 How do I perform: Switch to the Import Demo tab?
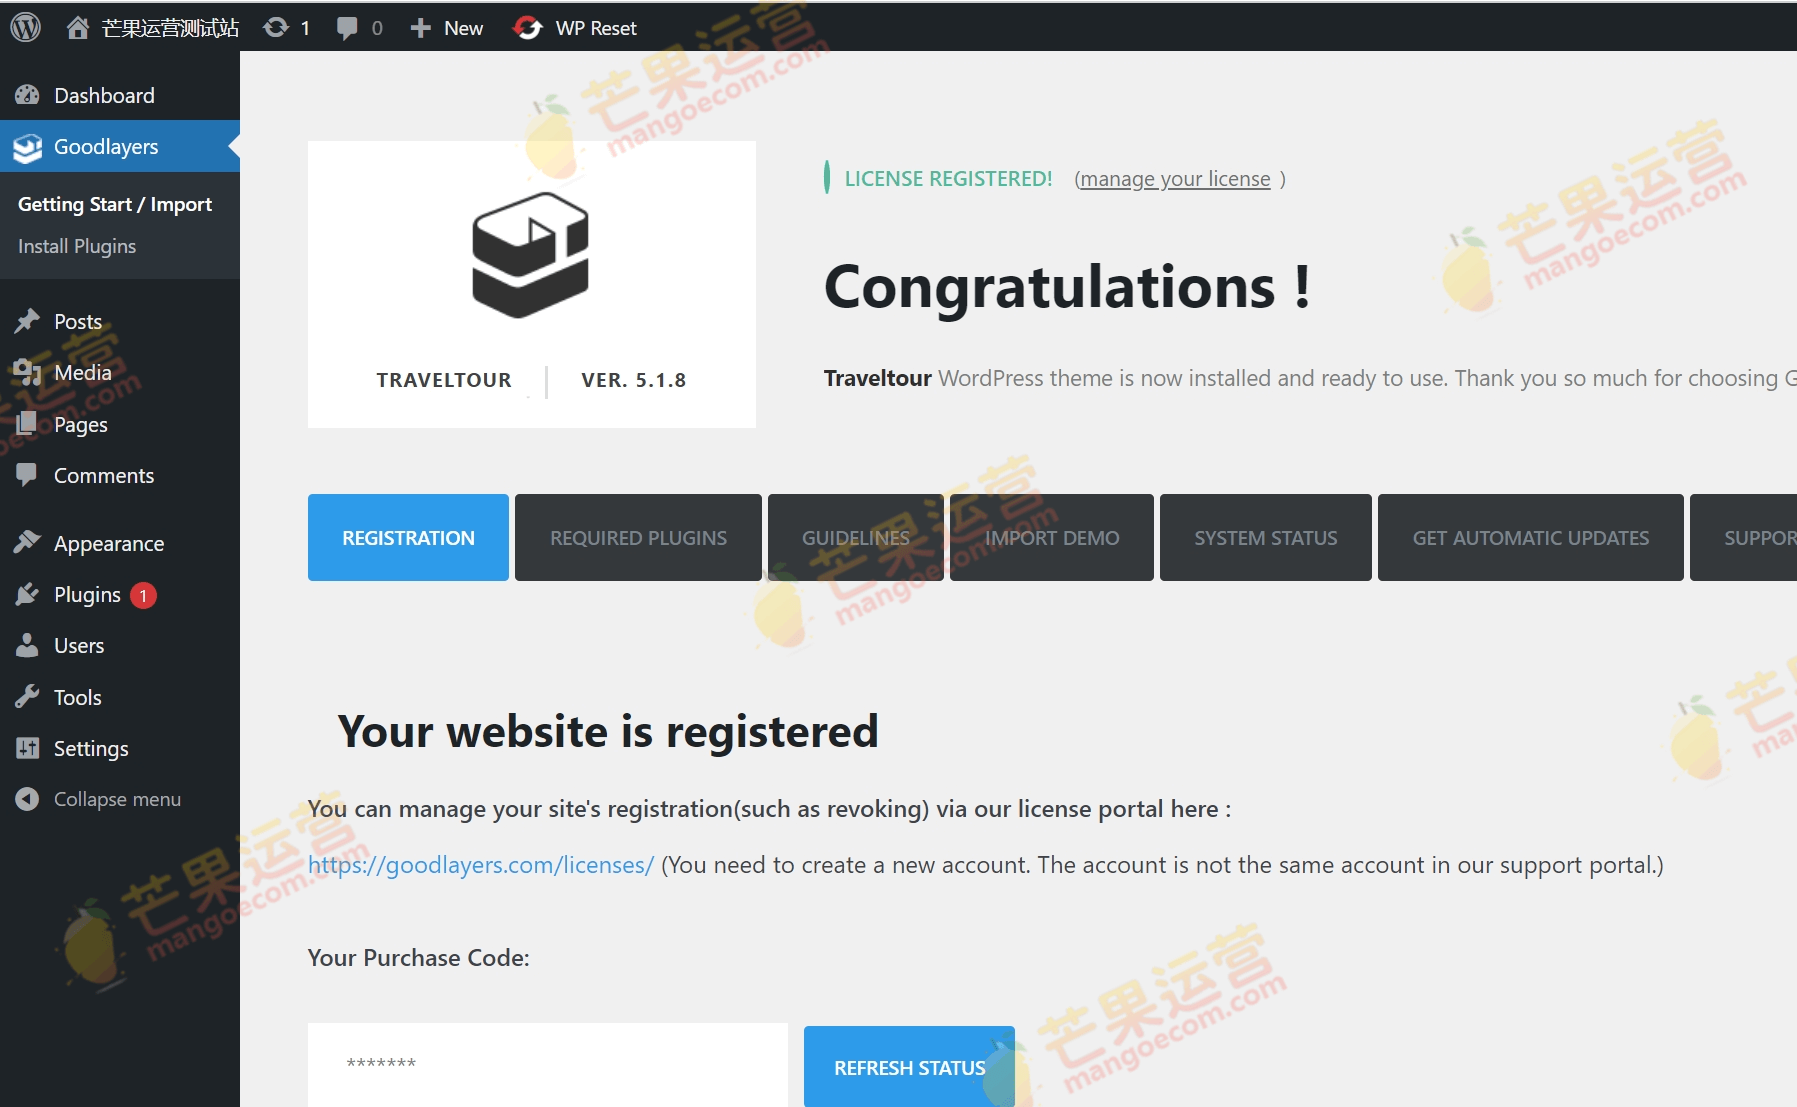click(1051, 538)
